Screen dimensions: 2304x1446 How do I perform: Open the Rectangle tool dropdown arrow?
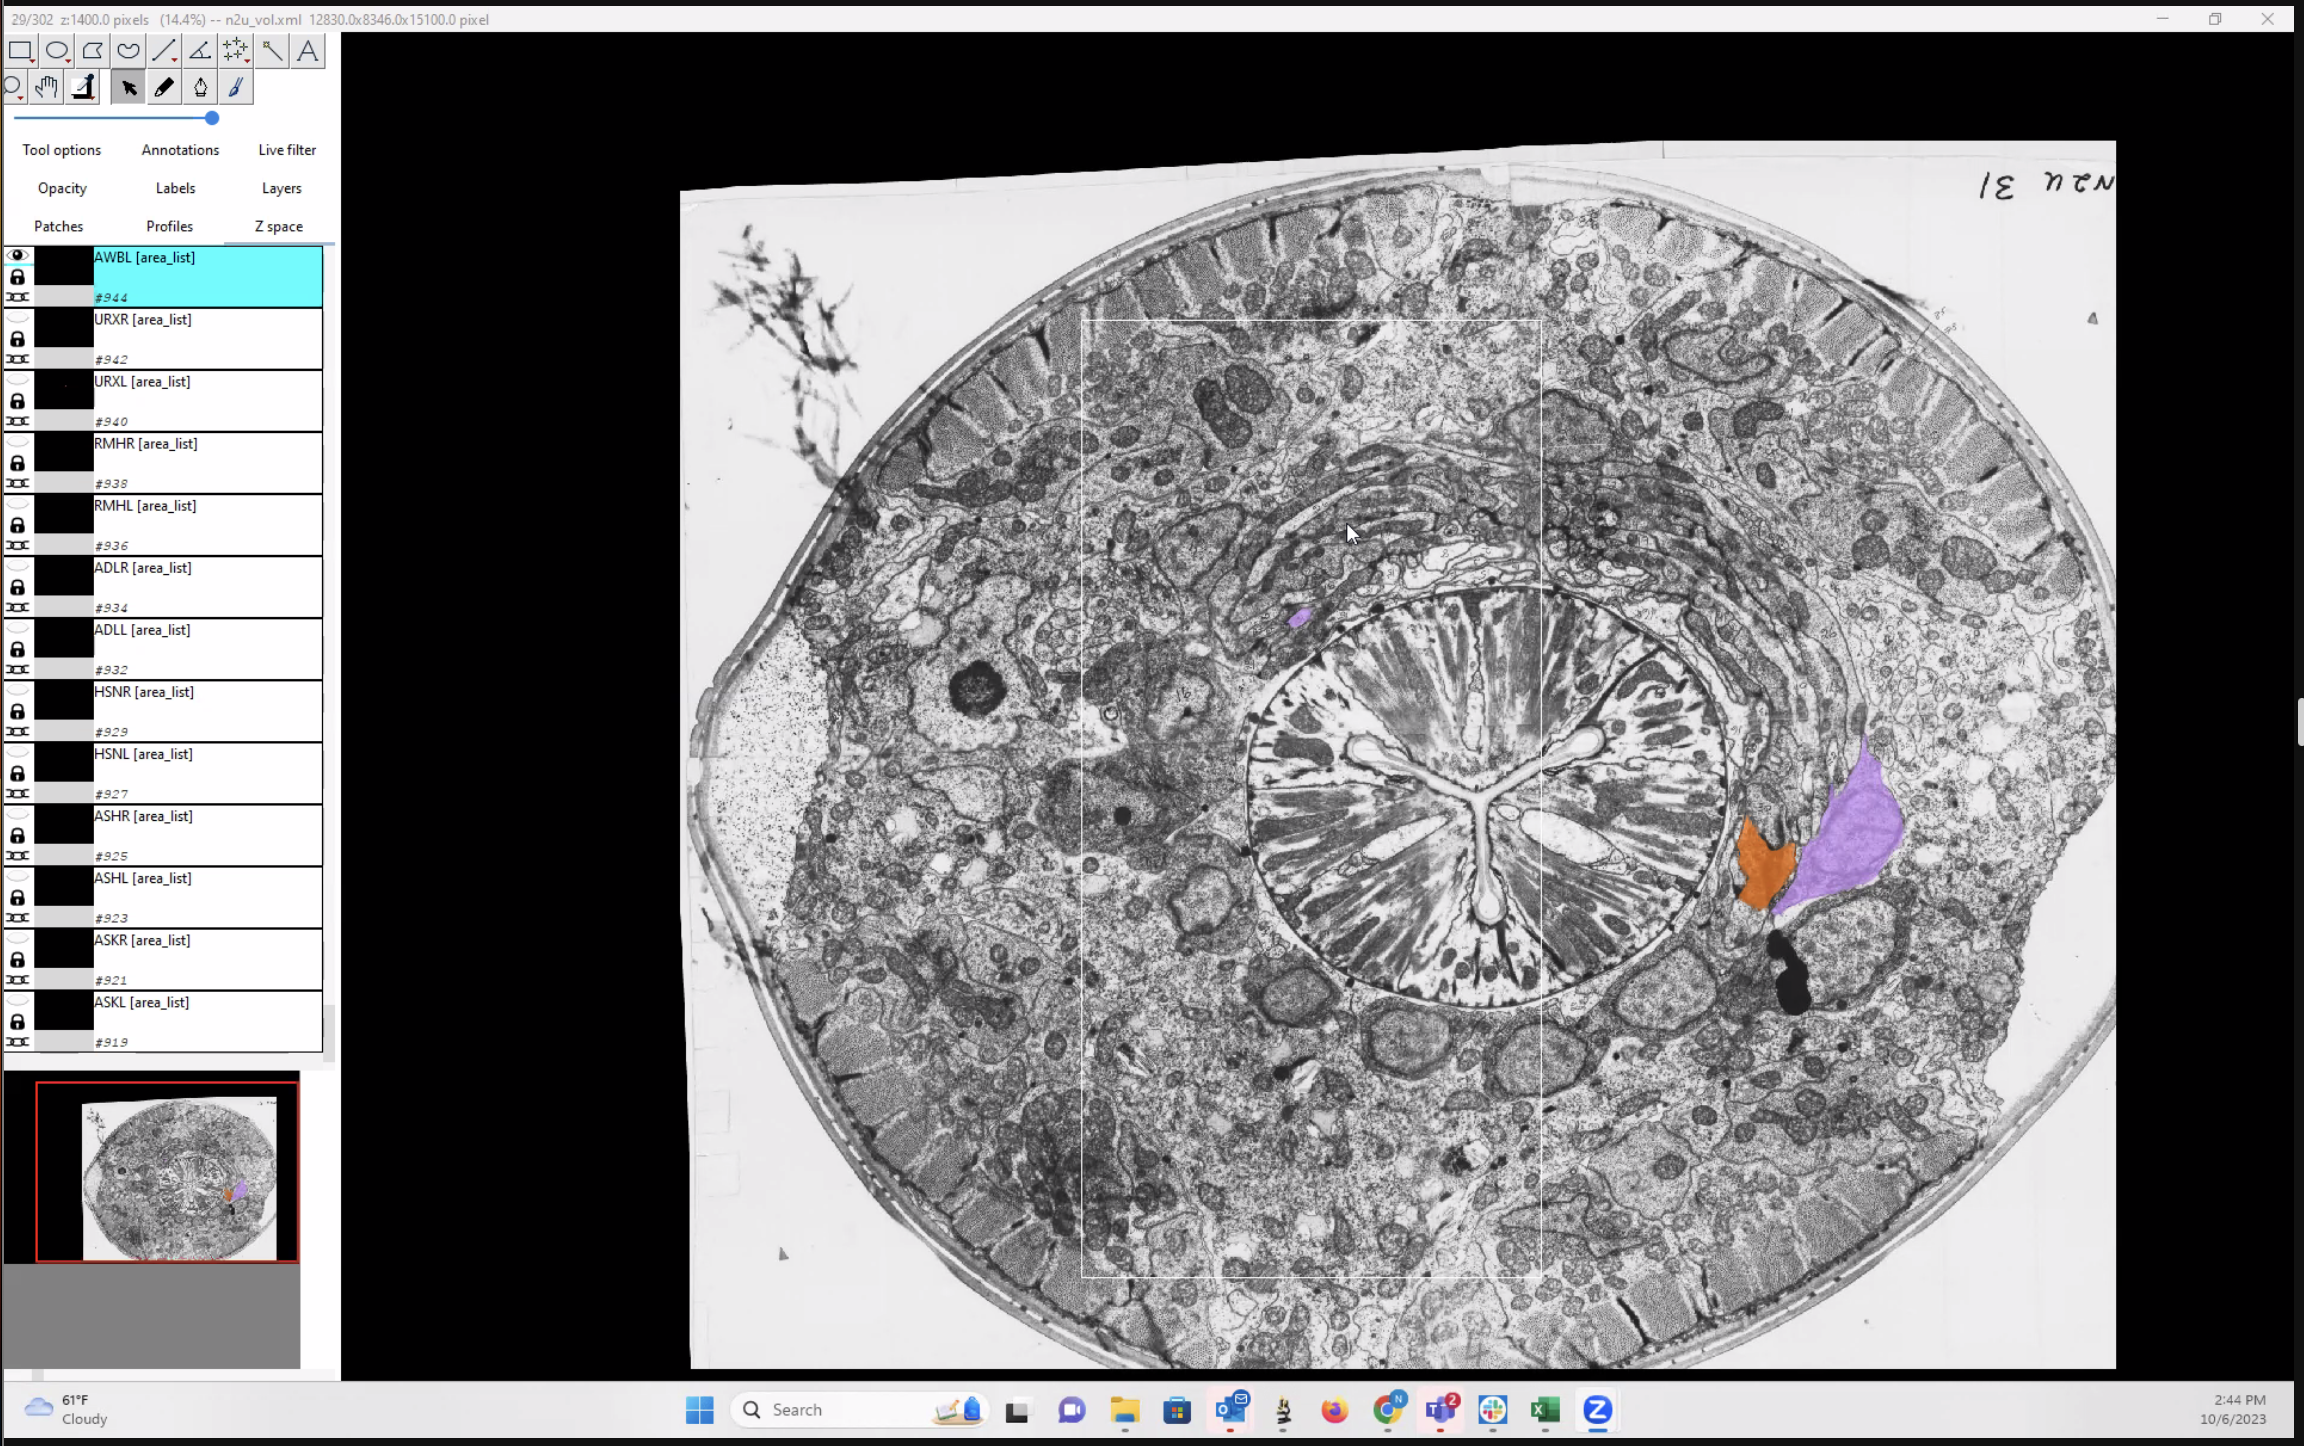pos(33,62)
